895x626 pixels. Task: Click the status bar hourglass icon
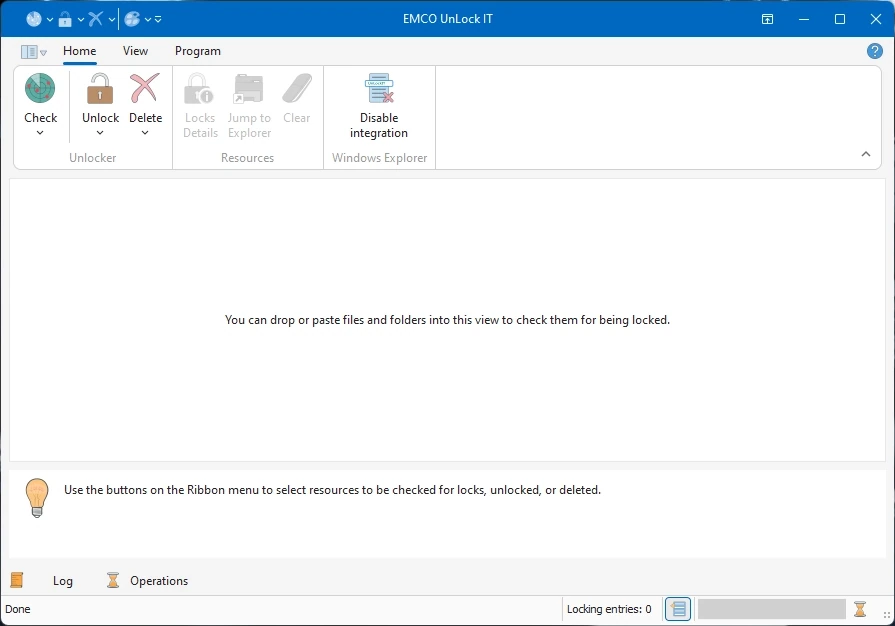tap(860, 609)
